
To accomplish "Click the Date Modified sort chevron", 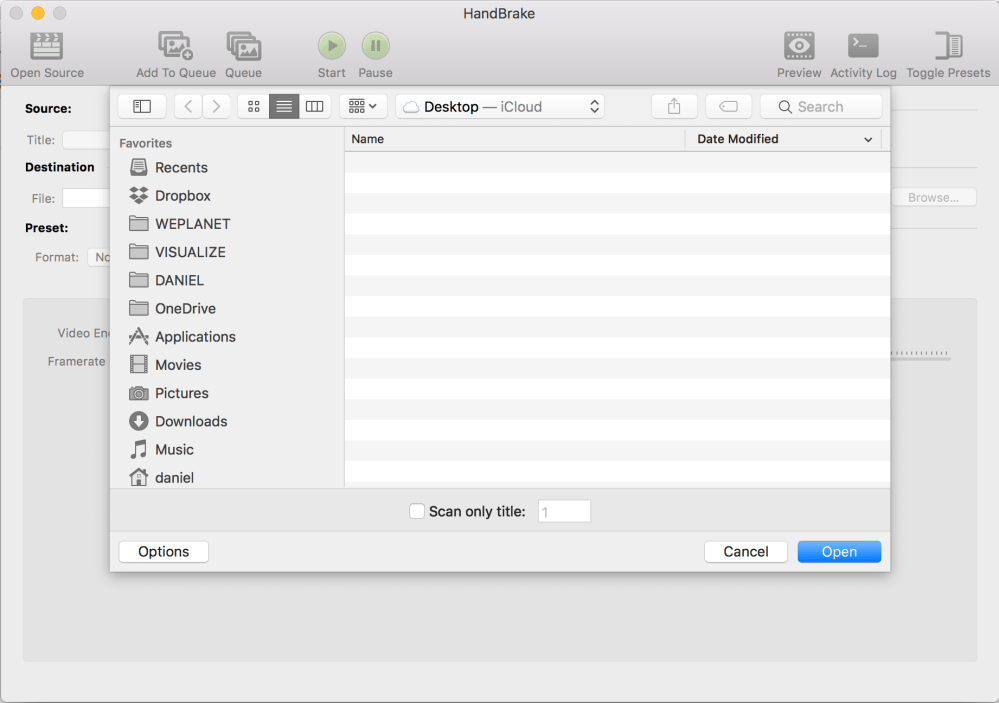I will pos(868,140).
